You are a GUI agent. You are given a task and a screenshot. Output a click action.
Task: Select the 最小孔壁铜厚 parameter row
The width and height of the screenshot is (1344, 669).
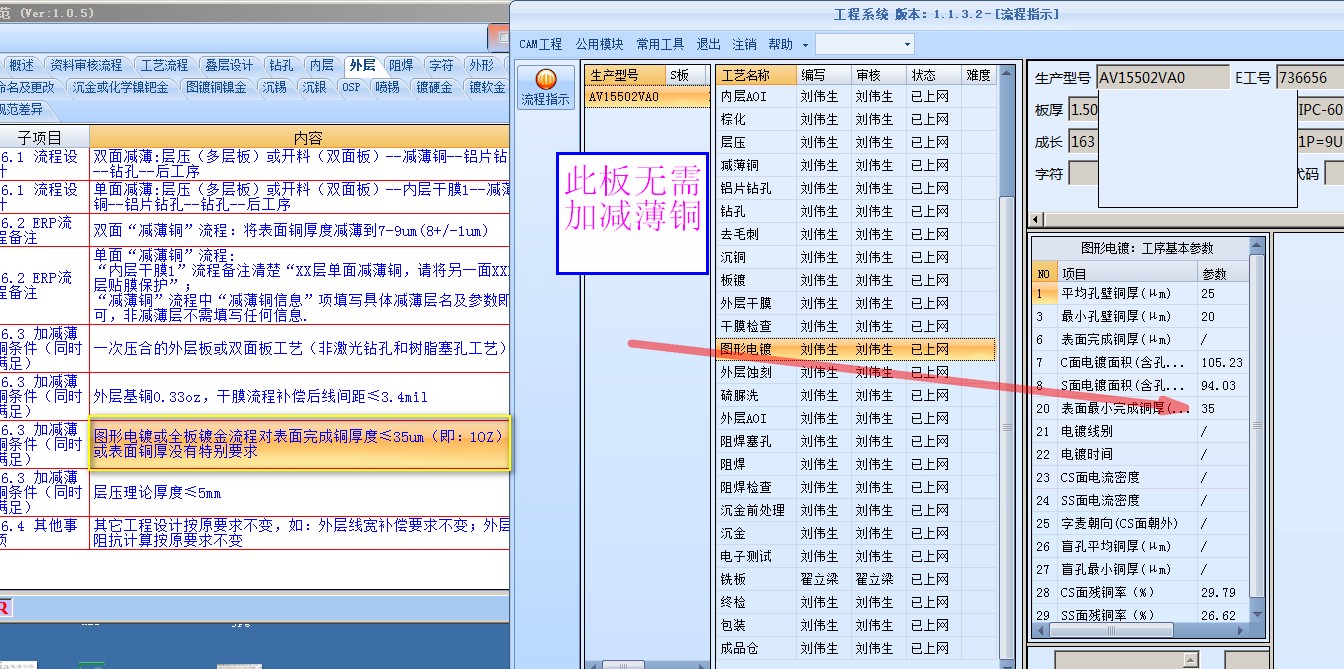(1141, 317)
